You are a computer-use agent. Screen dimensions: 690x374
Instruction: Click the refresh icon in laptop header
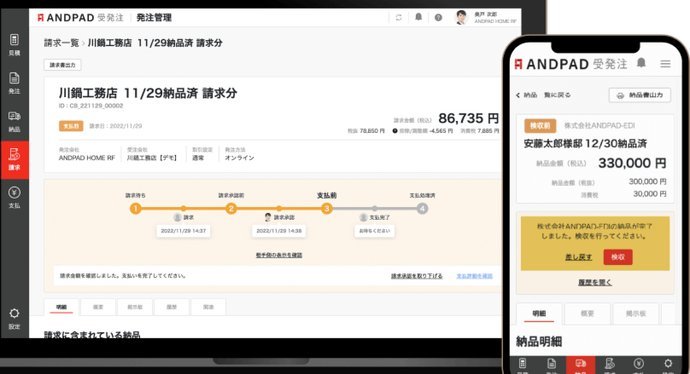399,18
